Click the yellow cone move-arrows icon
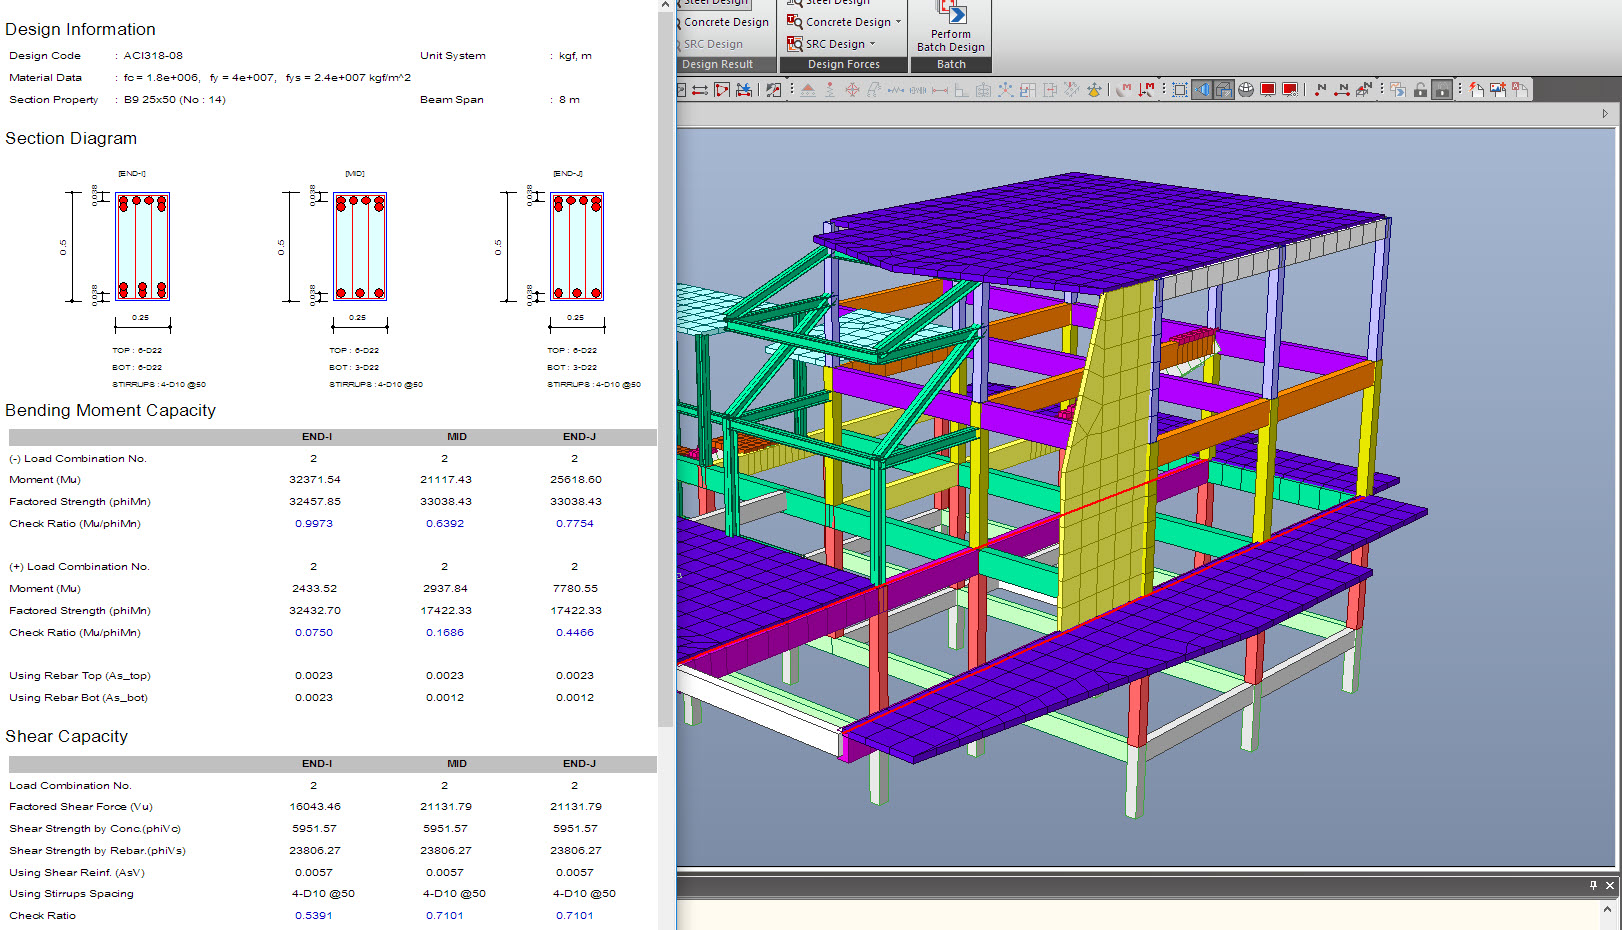 (x=1094, y=90)
